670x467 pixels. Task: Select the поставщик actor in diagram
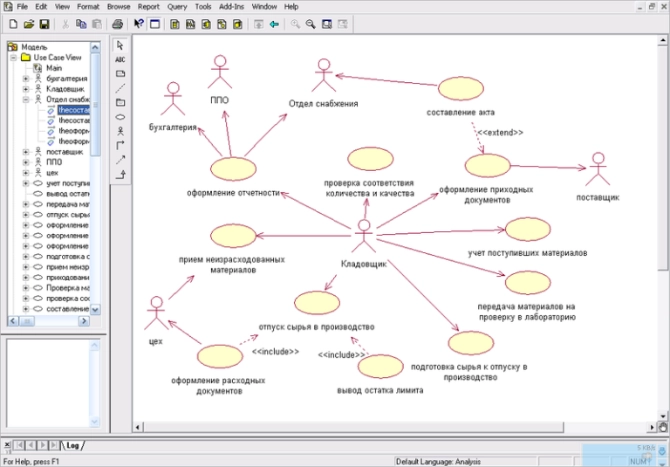pyautogui.click(x=598, y=169)
